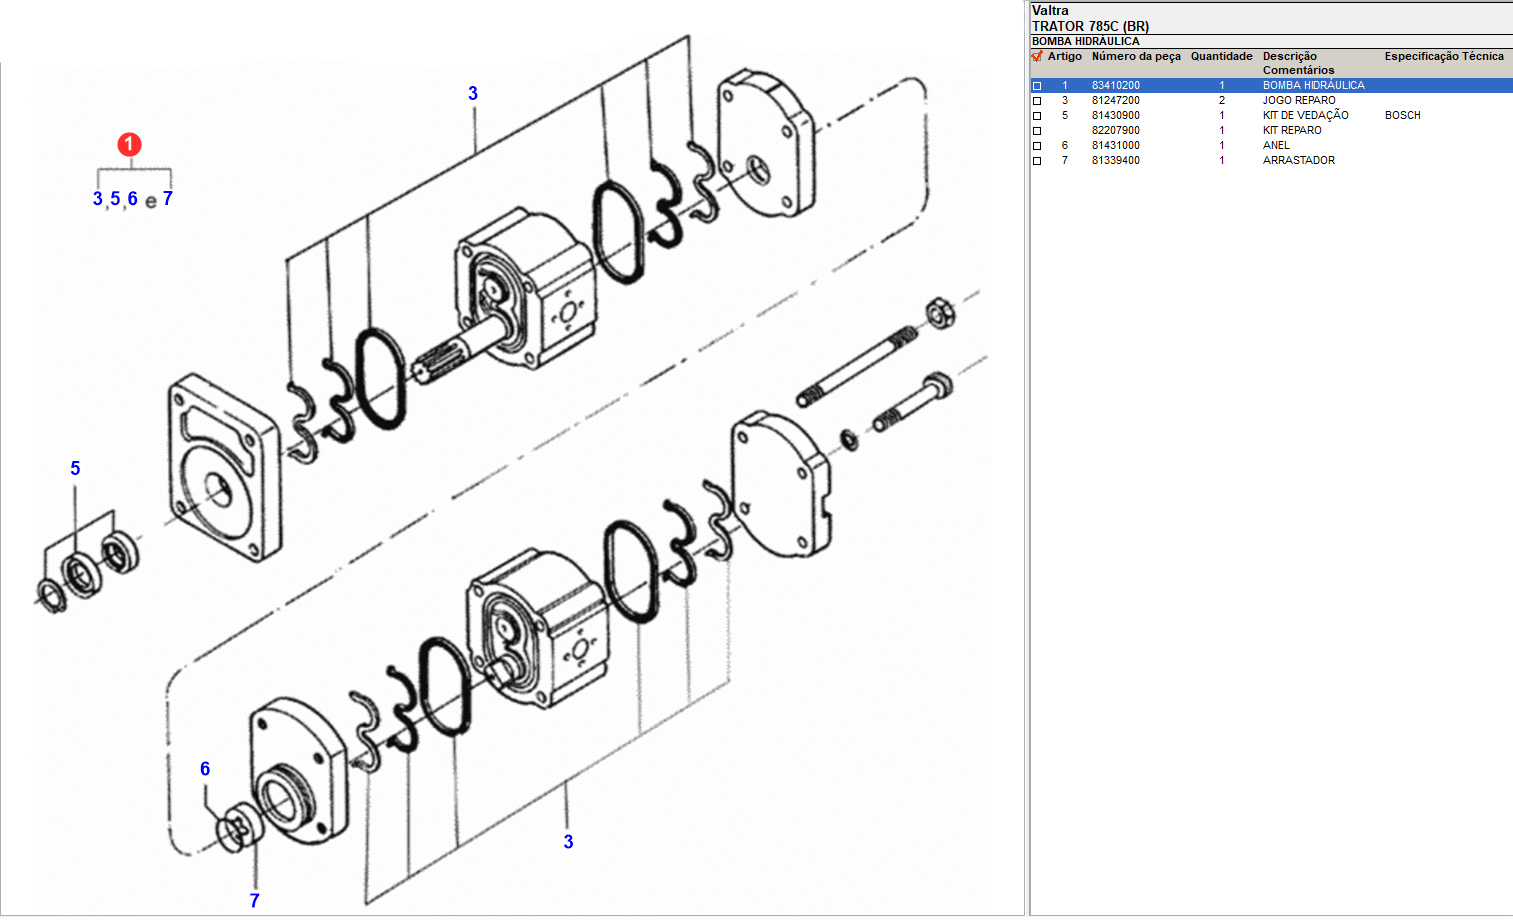The image size is (1513, 920).
Task: Tick the checkbox for part 83410200
Action: pos(1037,86)
